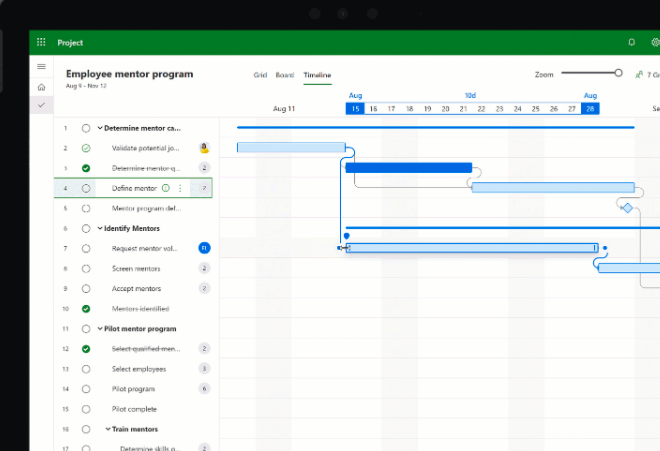Select Define mentor Gantt bar
The width and height of the screenshot is (660, 451).
tap(553, 187)
